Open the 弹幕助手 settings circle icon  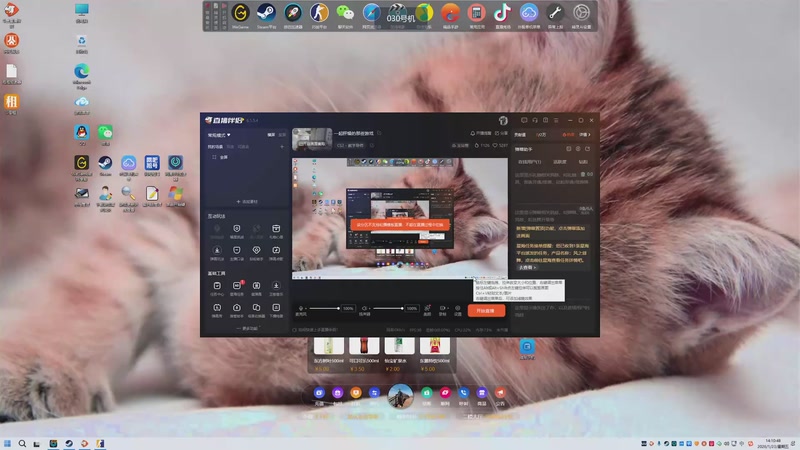578,149
